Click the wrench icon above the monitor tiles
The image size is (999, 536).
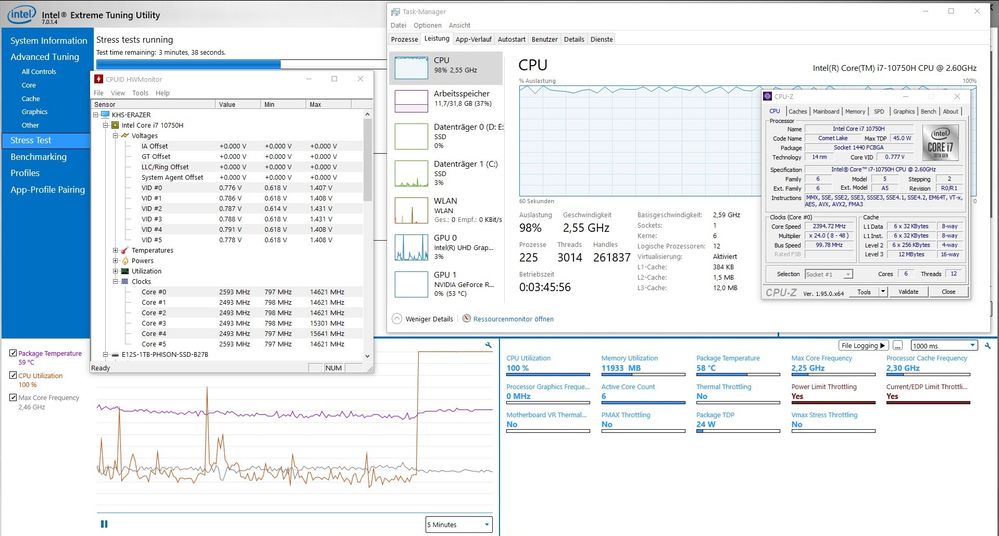click(987, 345)
